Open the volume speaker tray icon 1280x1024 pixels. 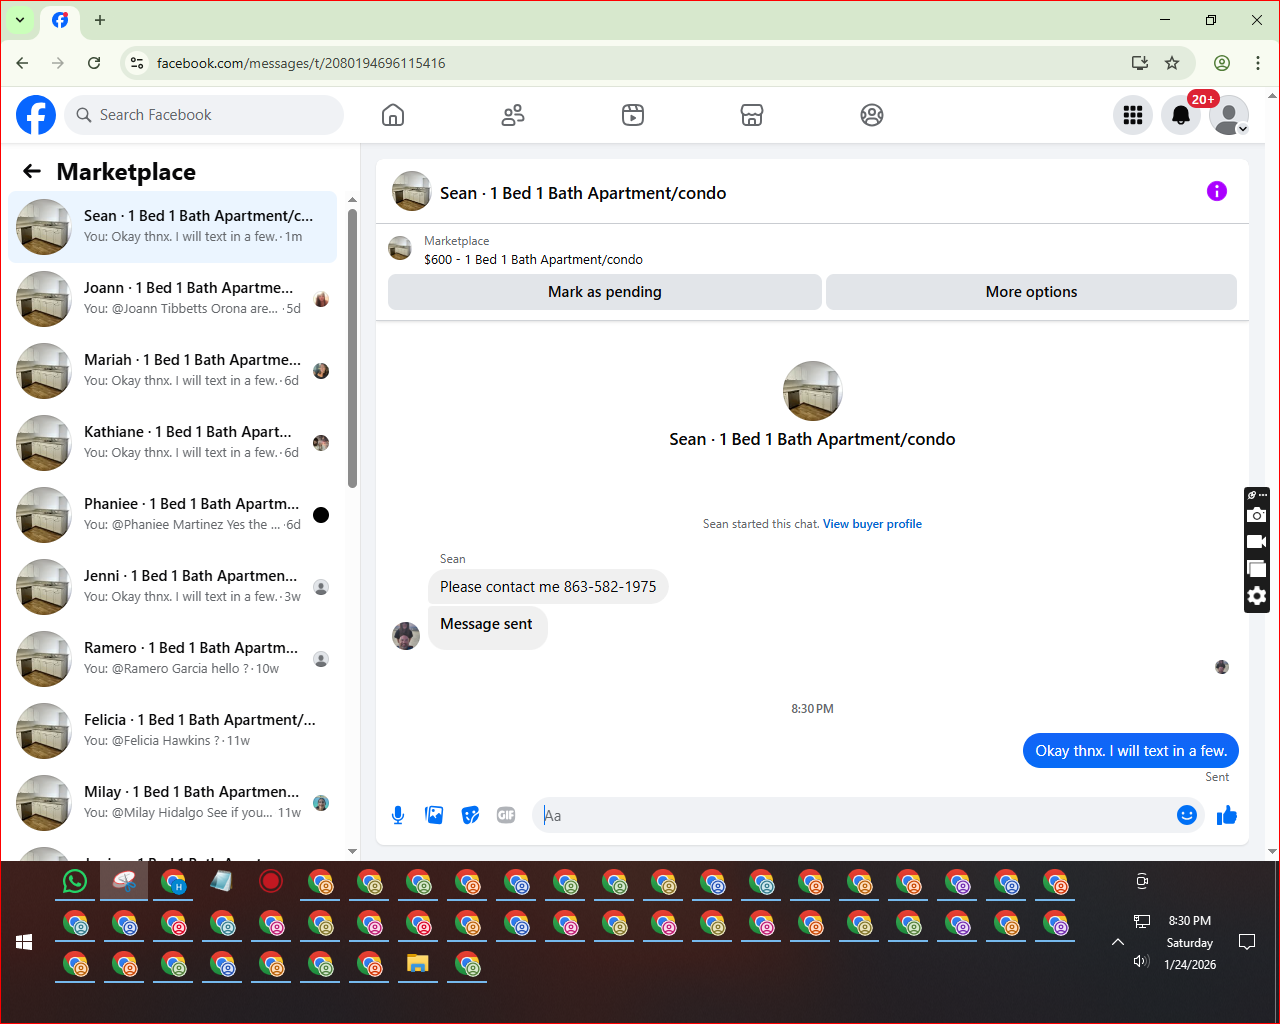tap(1141, 961)
